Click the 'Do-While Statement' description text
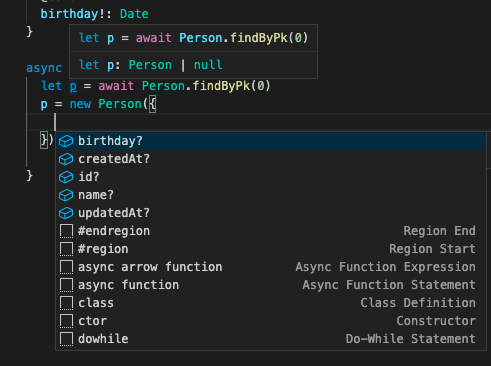The height and width of the screenshot is (366, 491). tap(411, 339)
